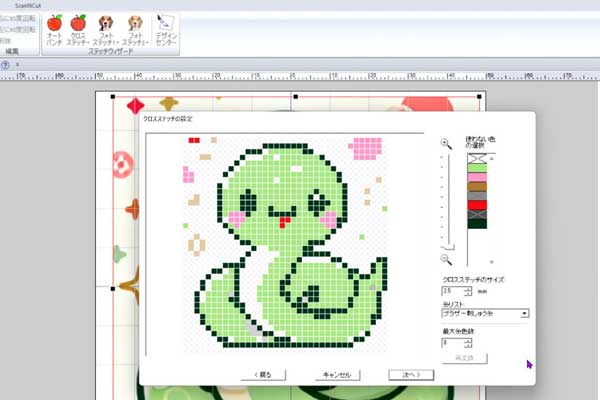Click the ステッチウィザード ribbon group label
Viewport: 600px width, 400px height.
pos(112,50)
